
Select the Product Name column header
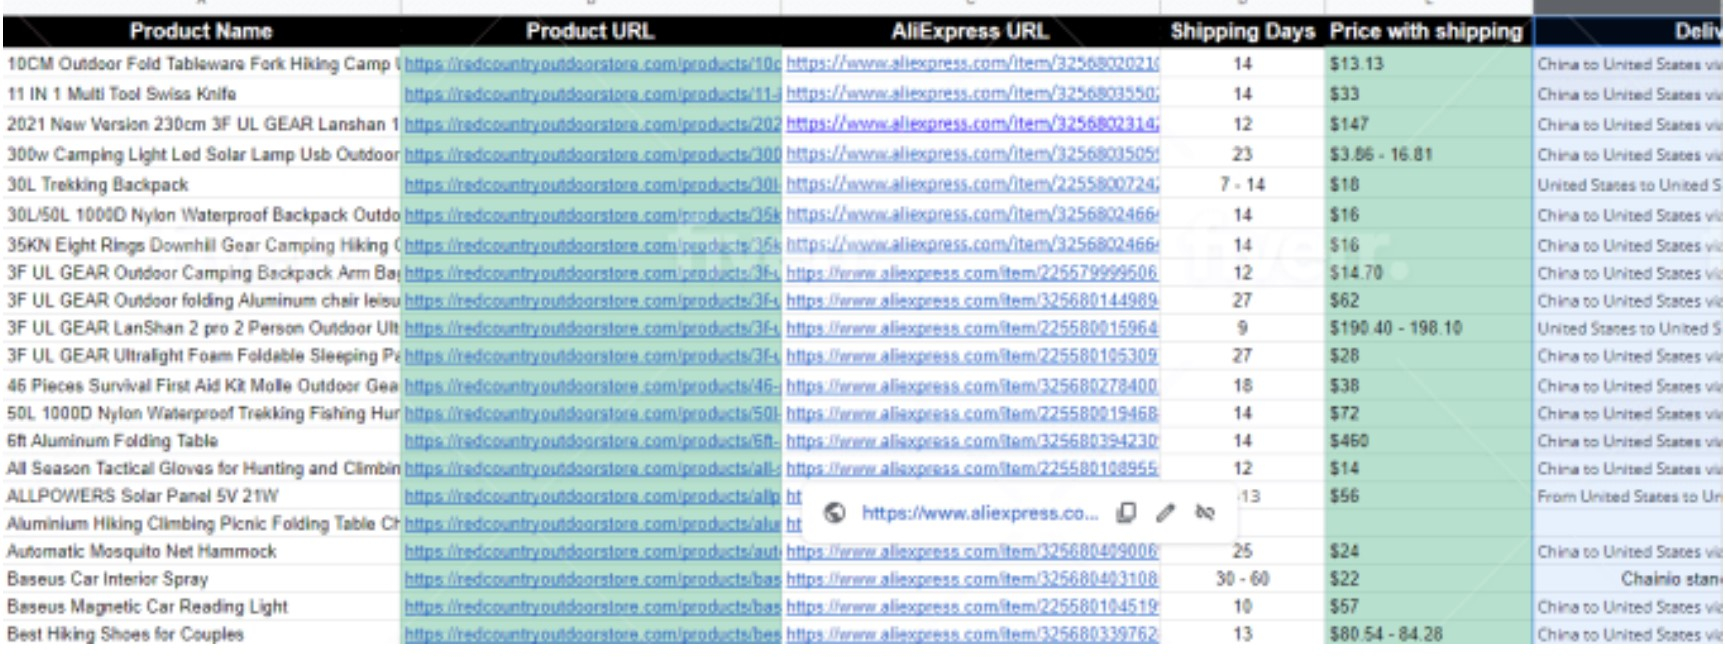pos(201,32)
